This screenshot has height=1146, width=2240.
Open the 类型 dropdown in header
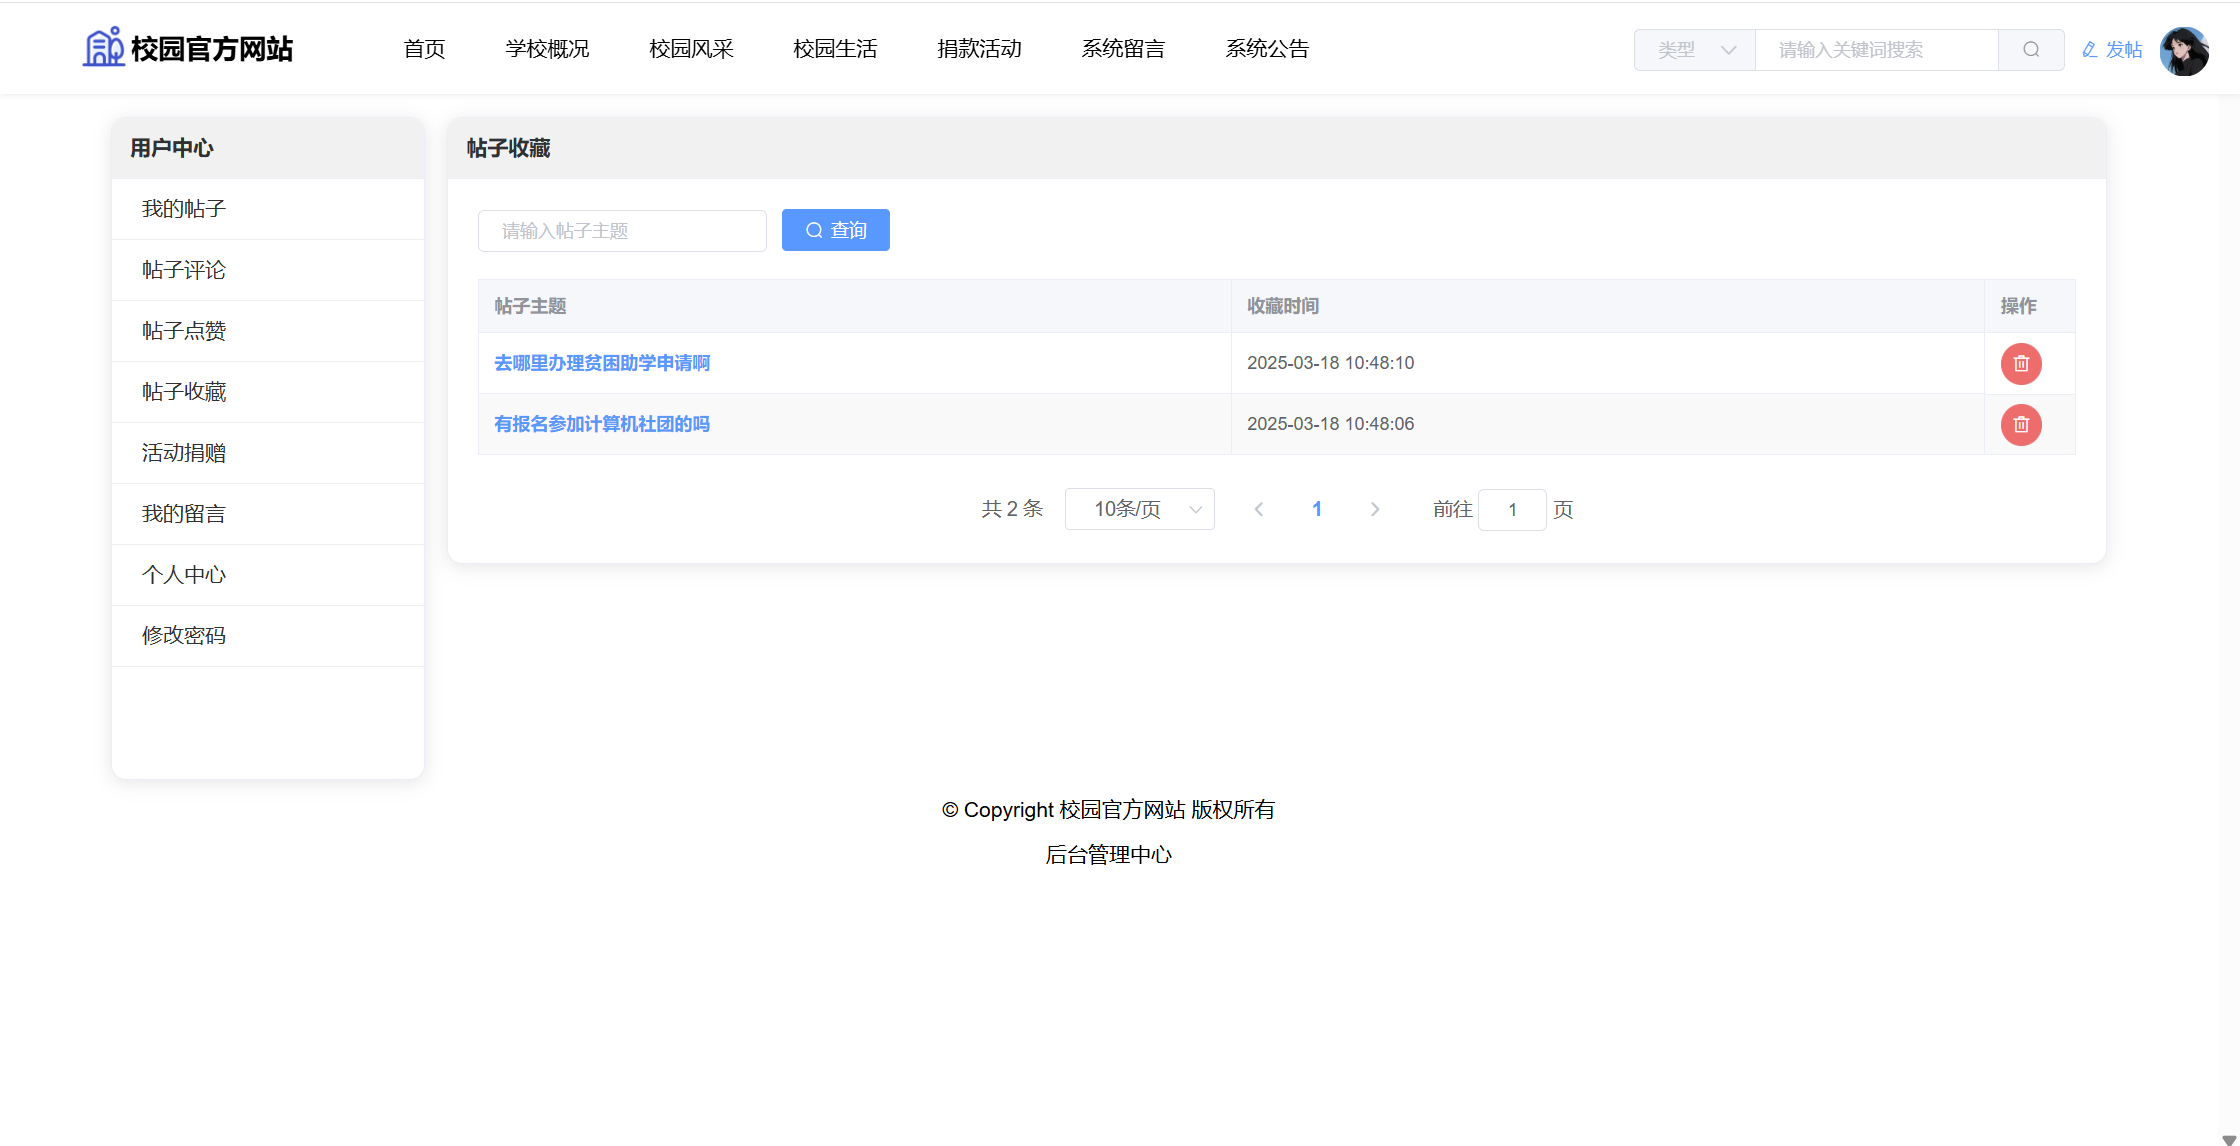(x=1695, y=50)
